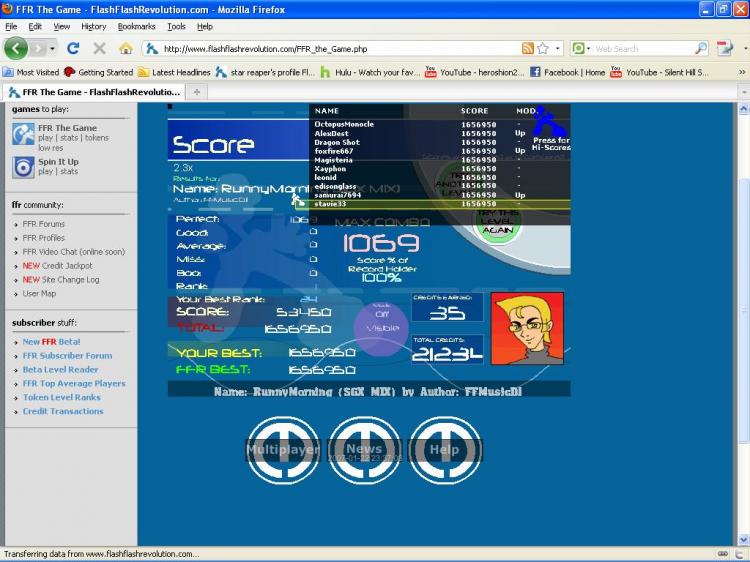Image resolution: width=750 pixels, height=562 pixels.
Task: Open a new tab with the plus button
Action: pyautogui.click(x=197, y=92)
